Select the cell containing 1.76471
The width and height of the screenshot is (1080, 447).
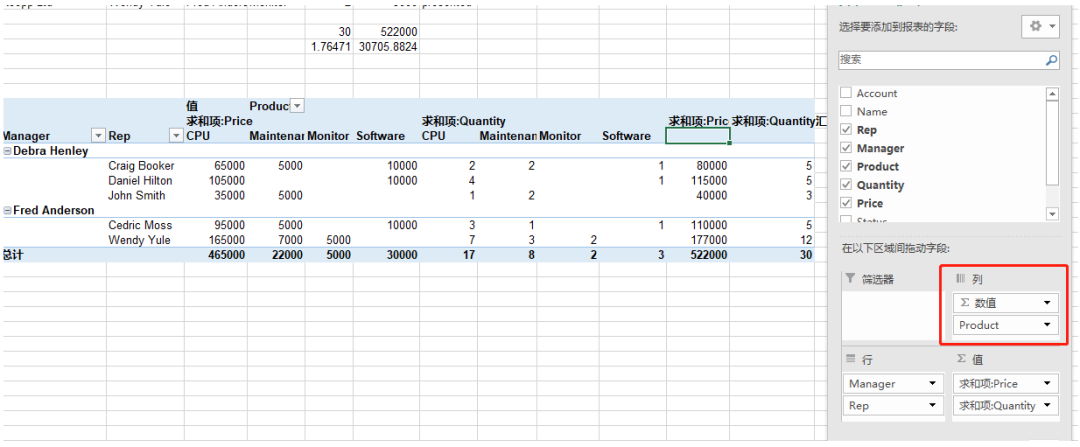pos(331,47)
